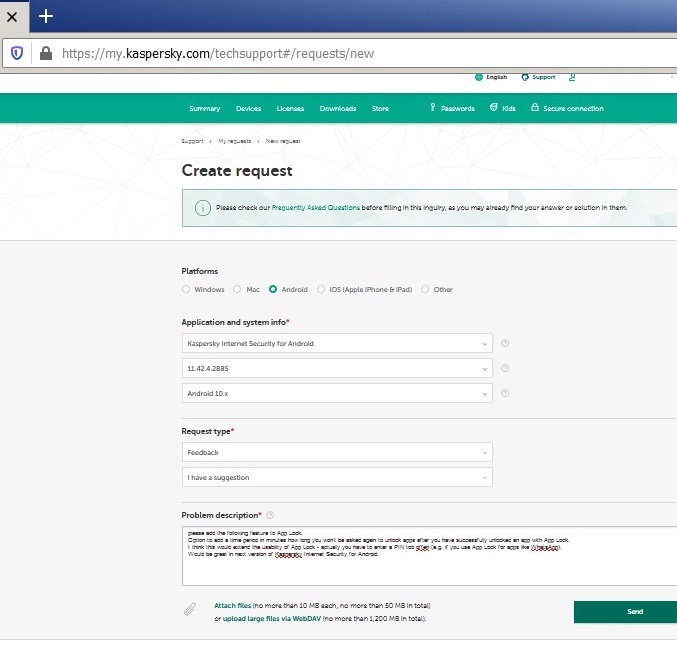This screenshot has width=677, height=647.
Task: Select the Mac platform radio button
Action: 237,289
